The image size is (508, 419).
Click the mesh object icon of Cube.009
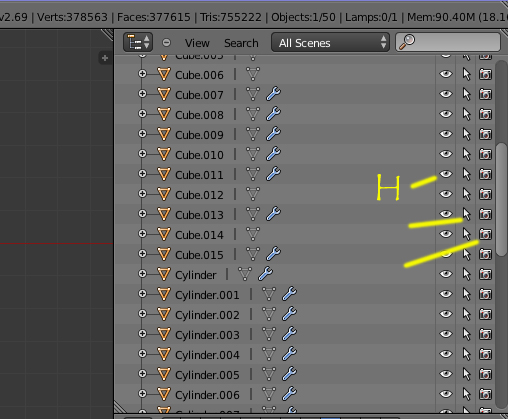(x=164, y=134)
